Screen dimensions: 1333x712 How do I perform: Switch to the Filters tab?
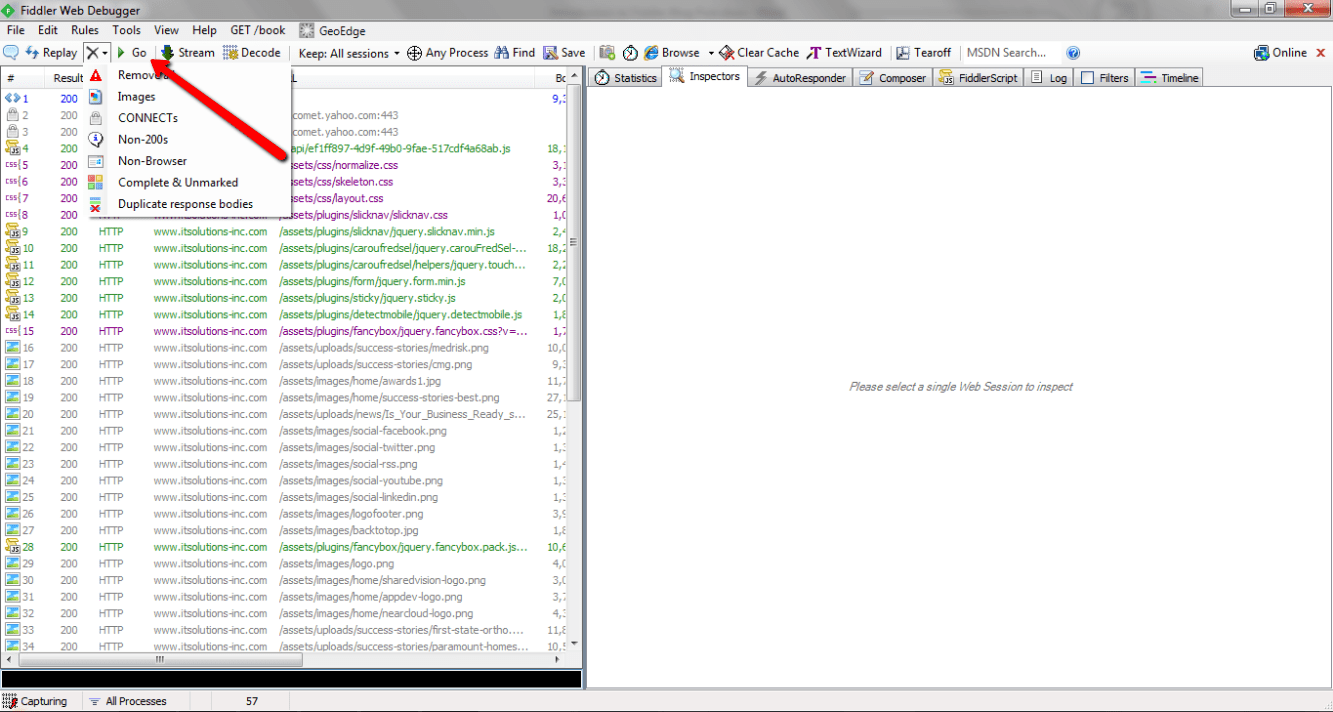pos(1104,78)
